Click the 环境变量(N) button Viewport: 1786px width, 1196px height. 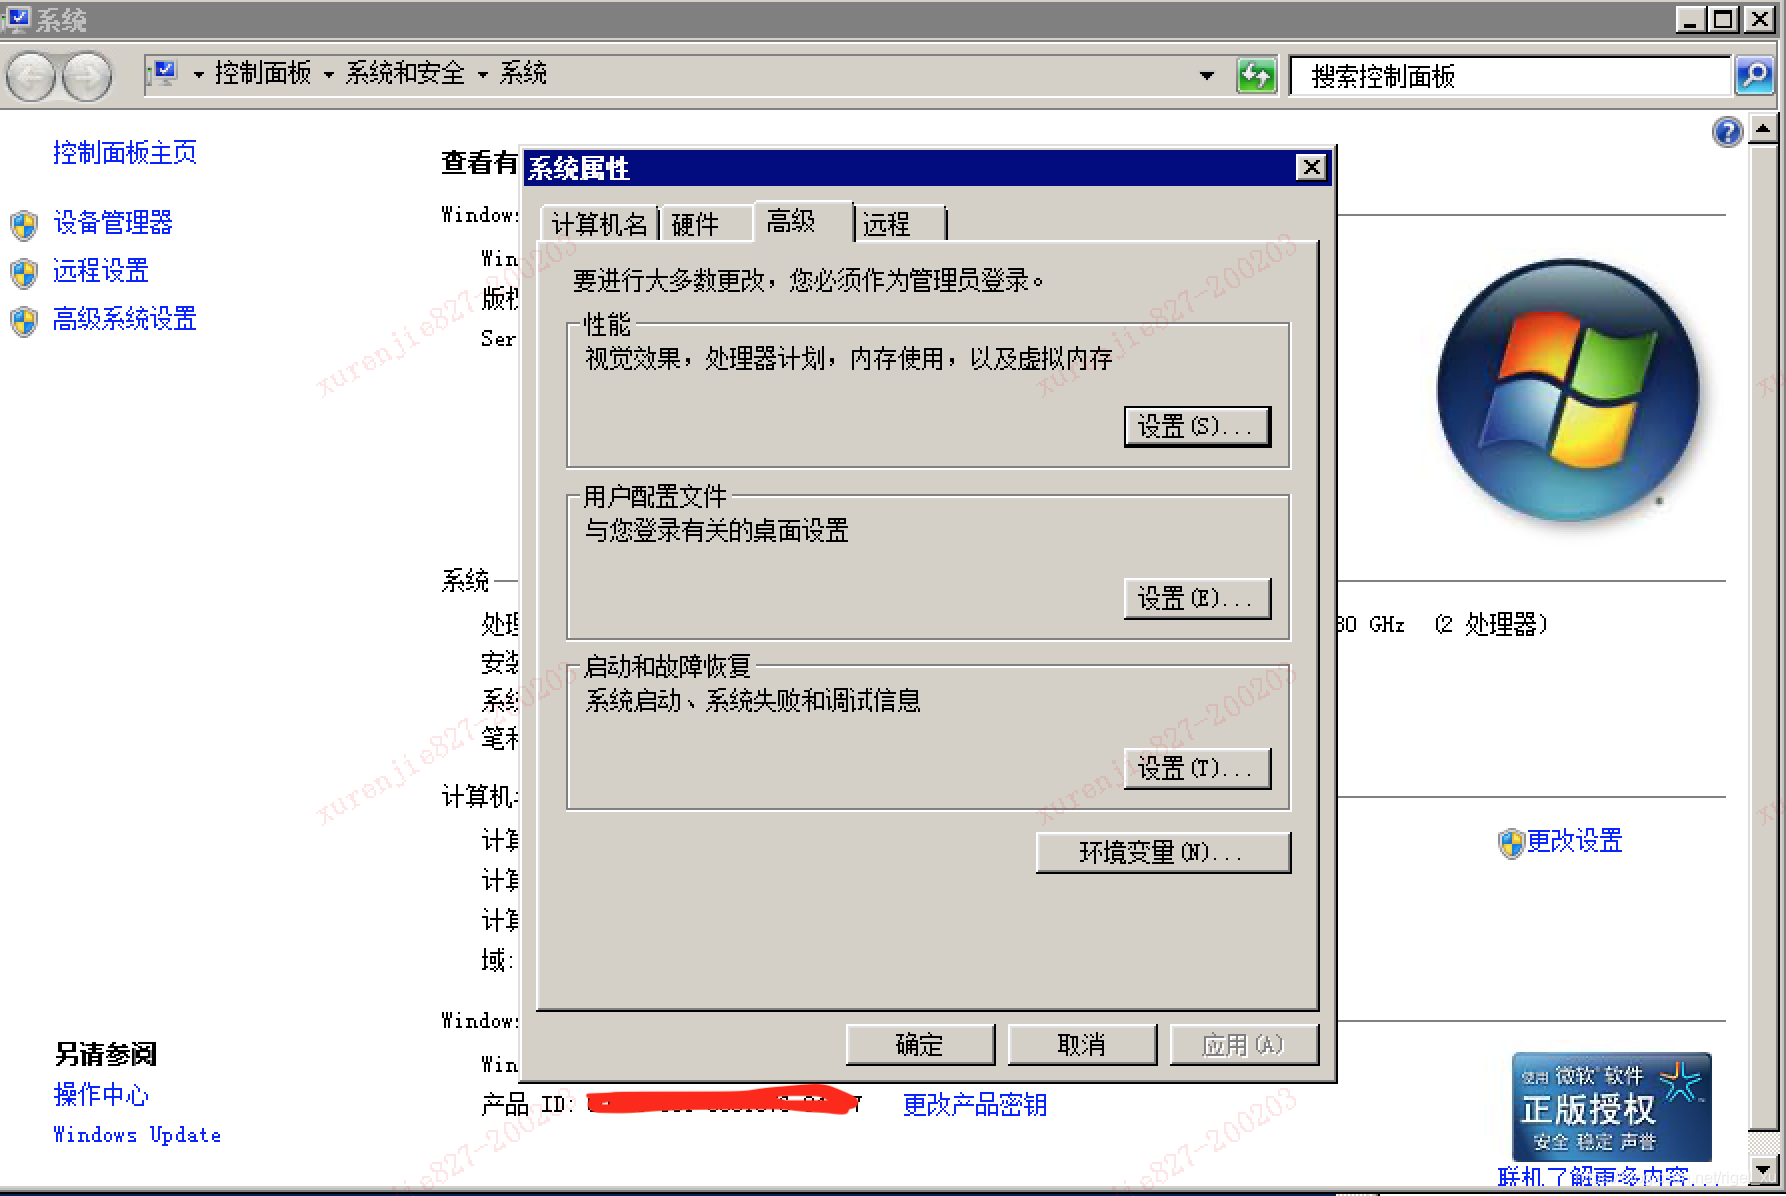1163,852
